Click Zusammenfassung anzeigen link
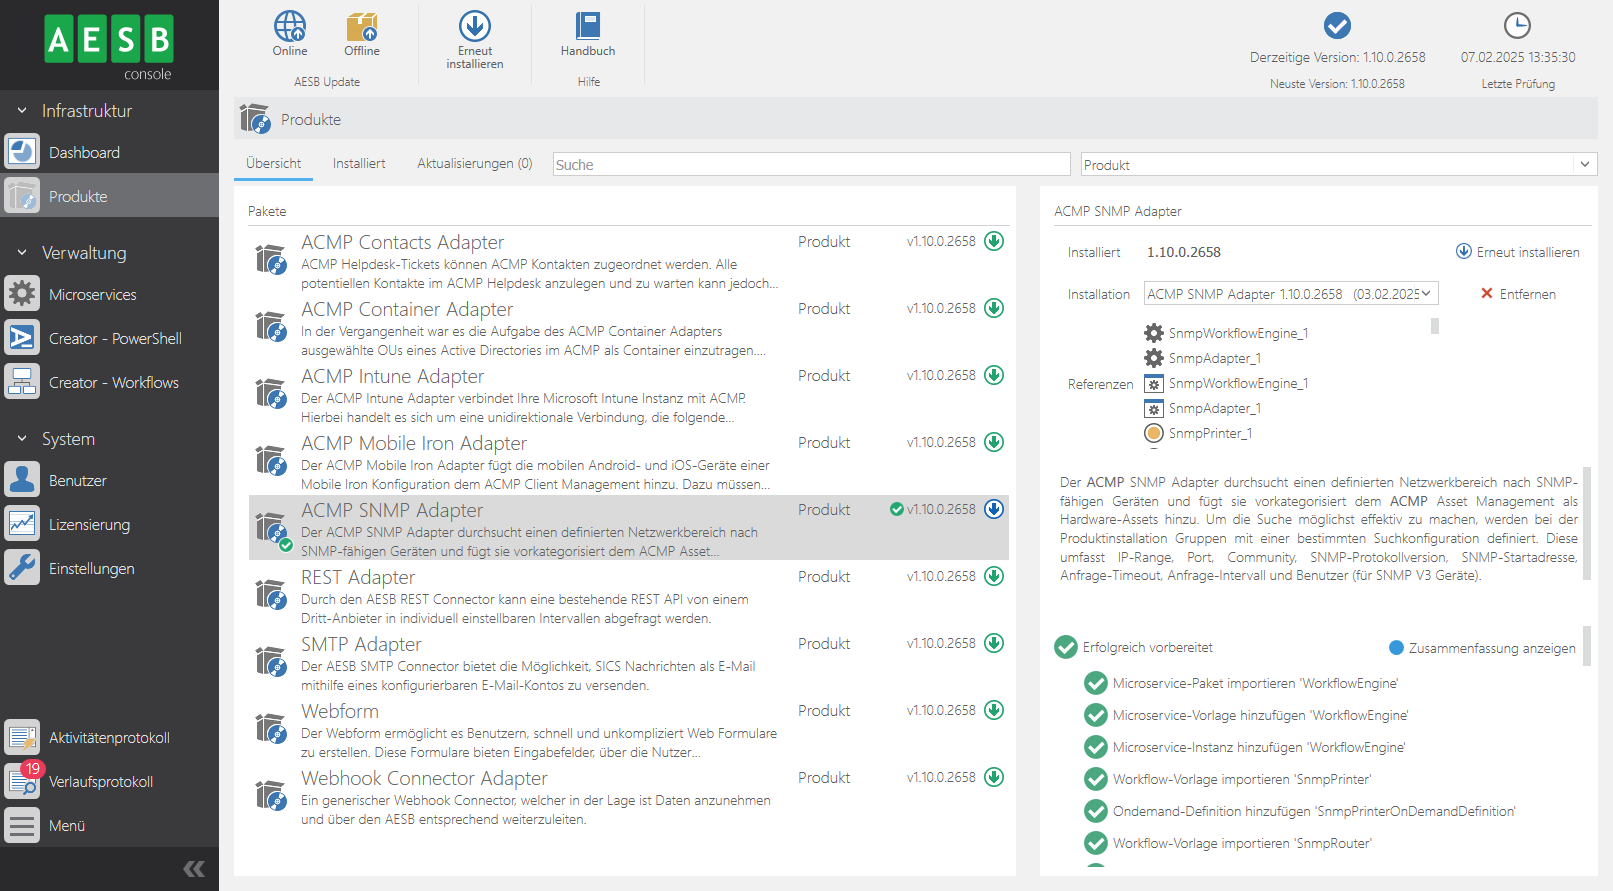This screenshot has height=891, width=1613. coord(1482,648)
